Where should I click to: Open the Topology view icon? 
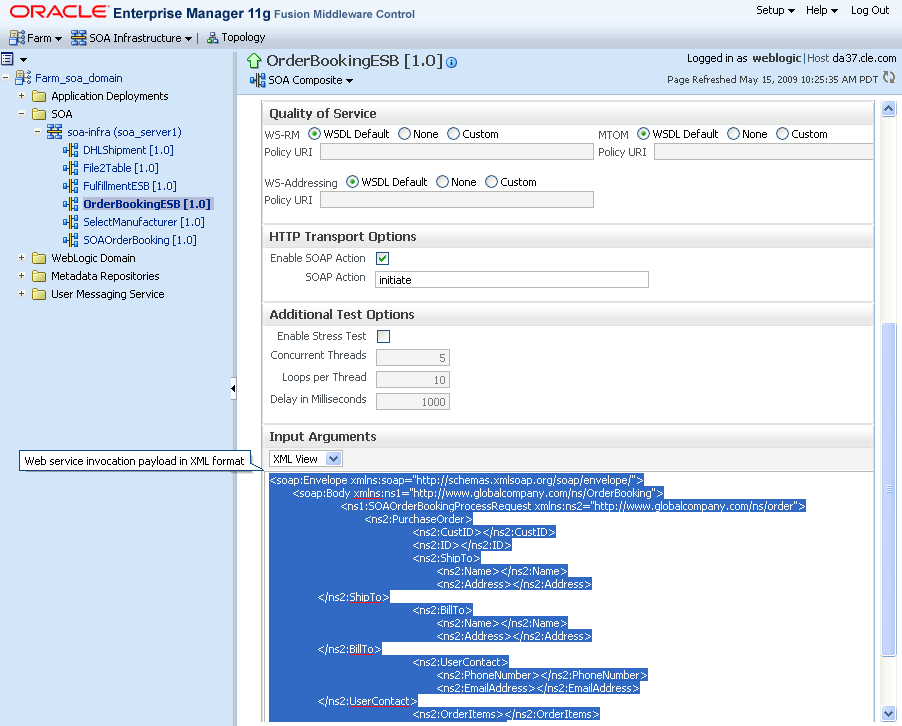click(212, 38)
